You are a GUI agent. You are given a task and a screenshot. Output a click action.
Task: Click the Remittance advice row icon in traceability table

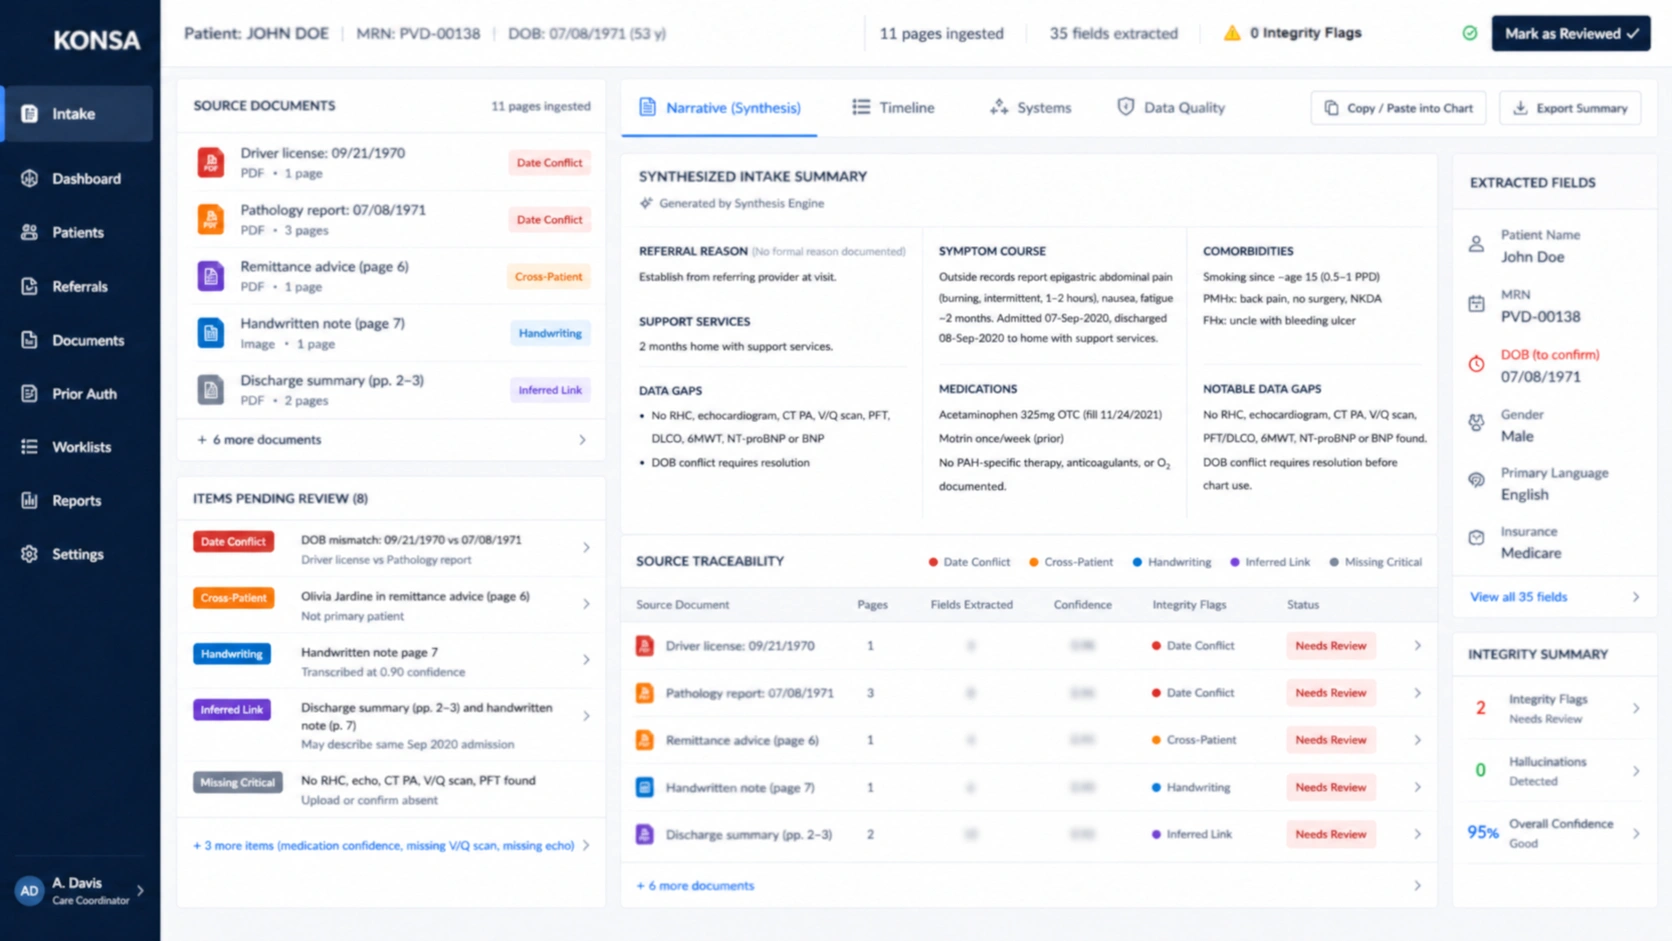point(645,740)
